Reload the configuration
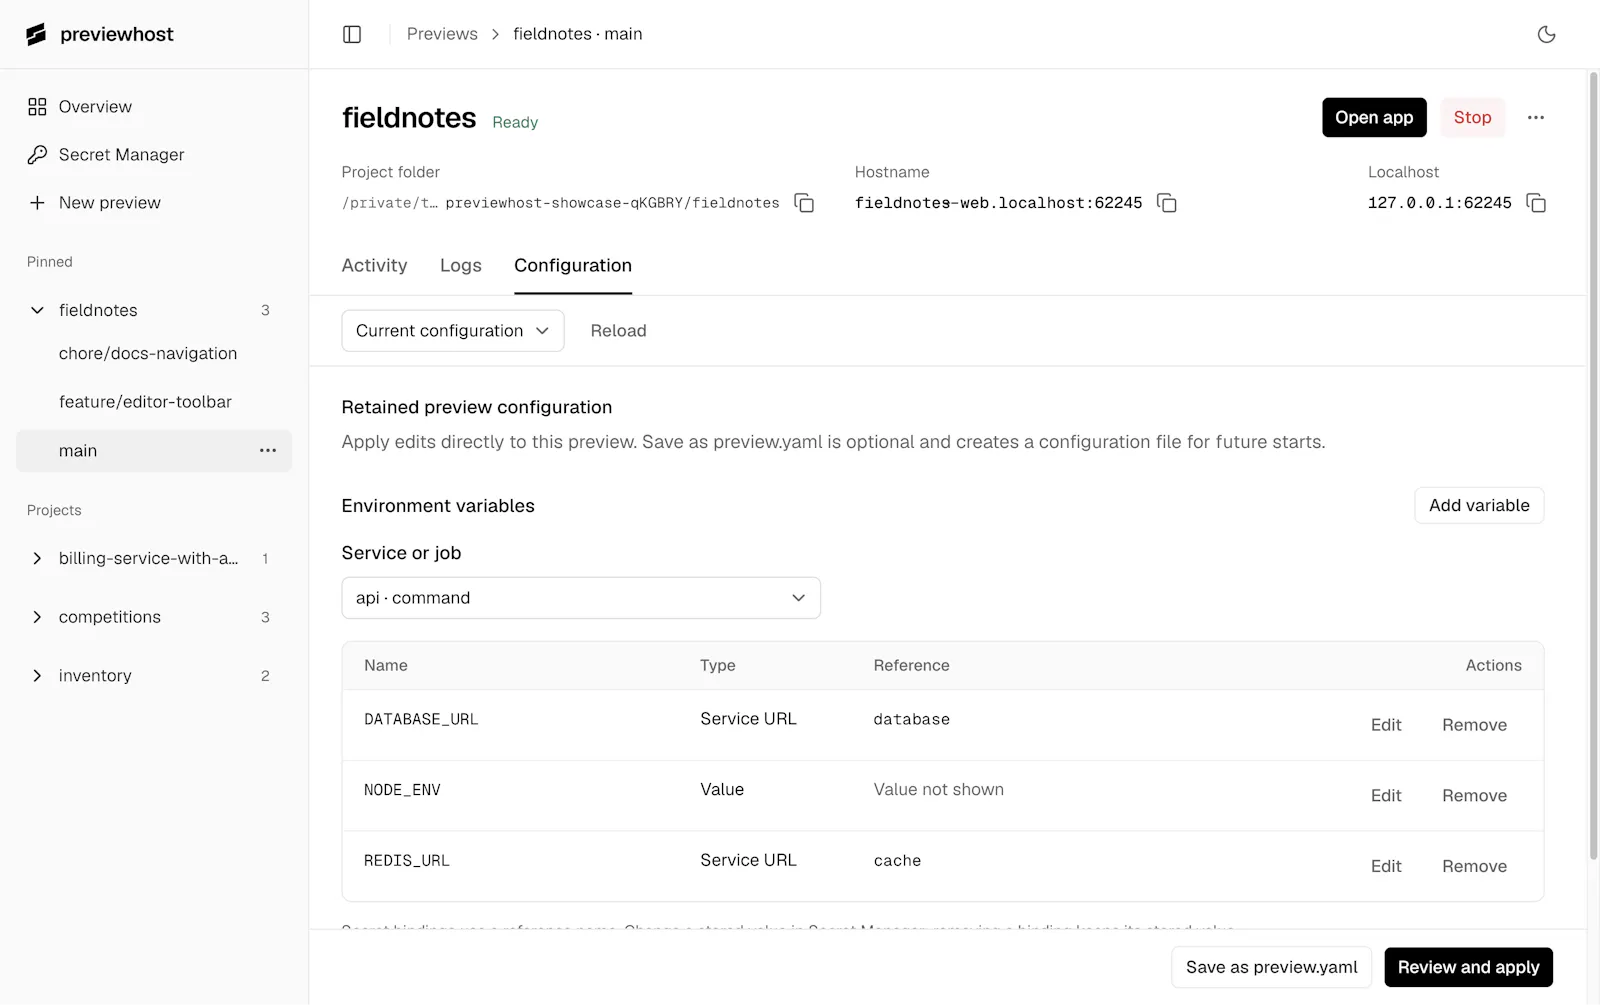The image size is (1600, 1005). (618, 331)
